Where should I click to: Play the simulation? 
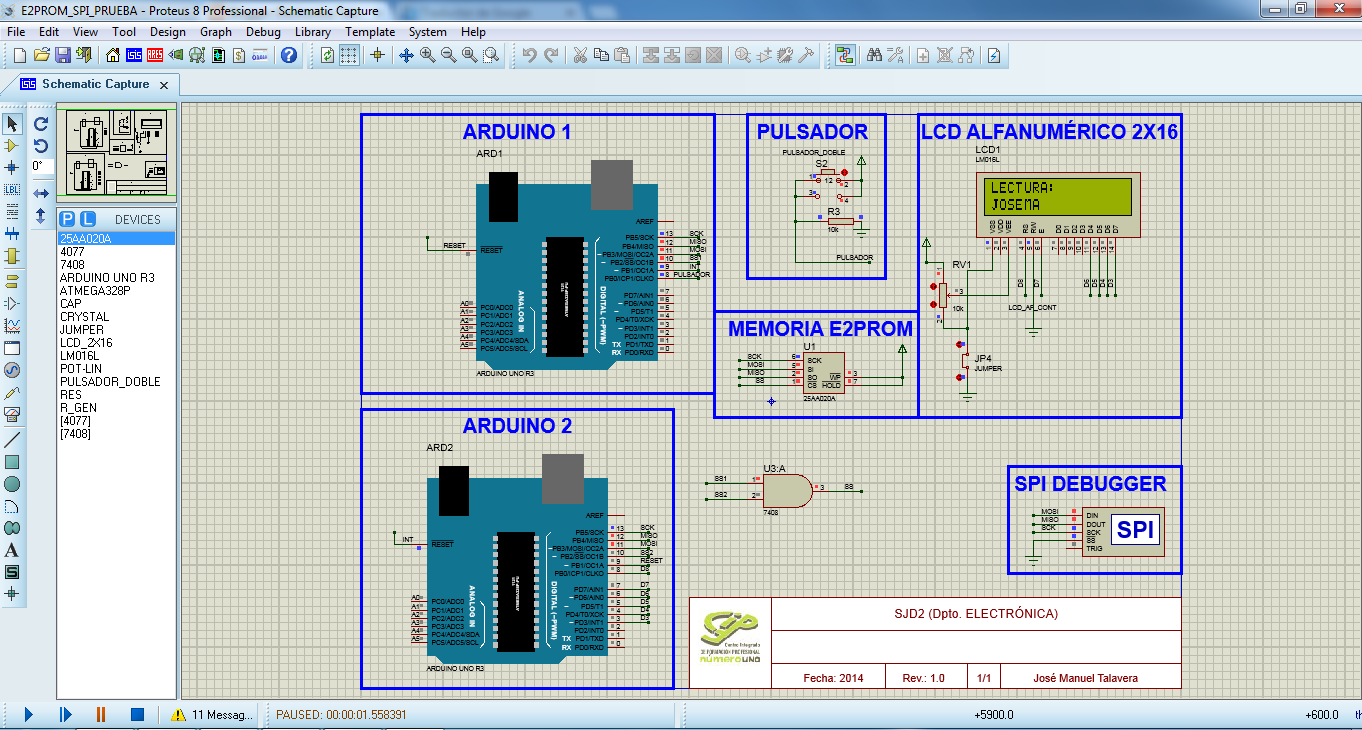pyautogui.click(x=29, y=714)
